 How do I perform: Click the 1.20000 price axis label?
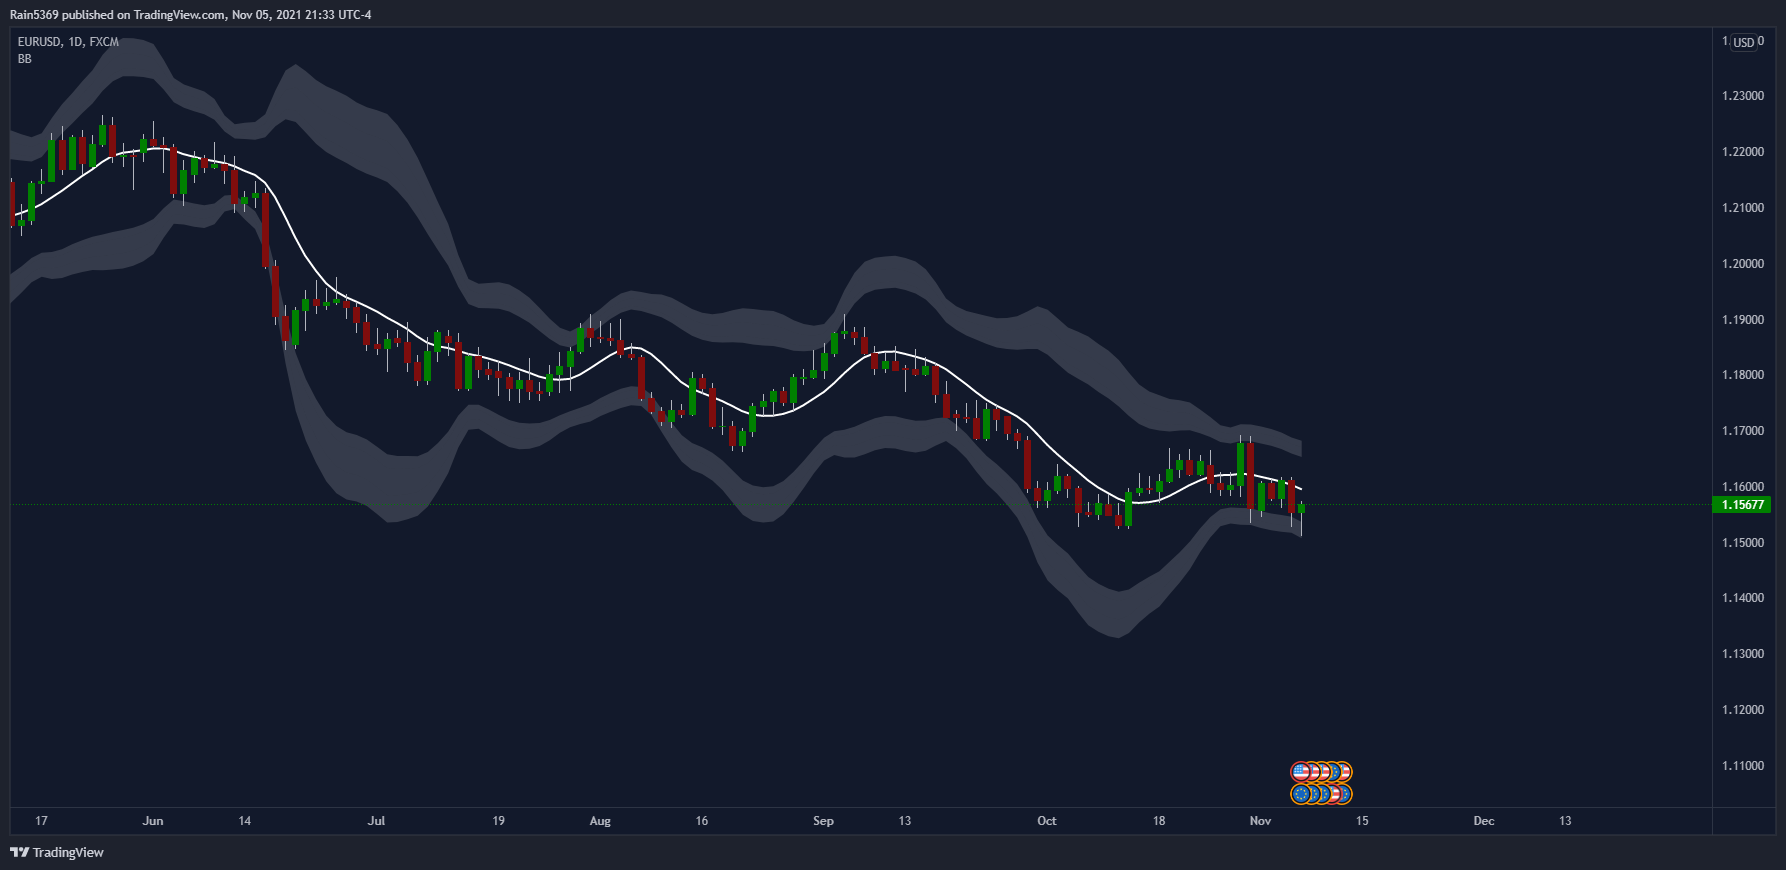(1743, 264)
